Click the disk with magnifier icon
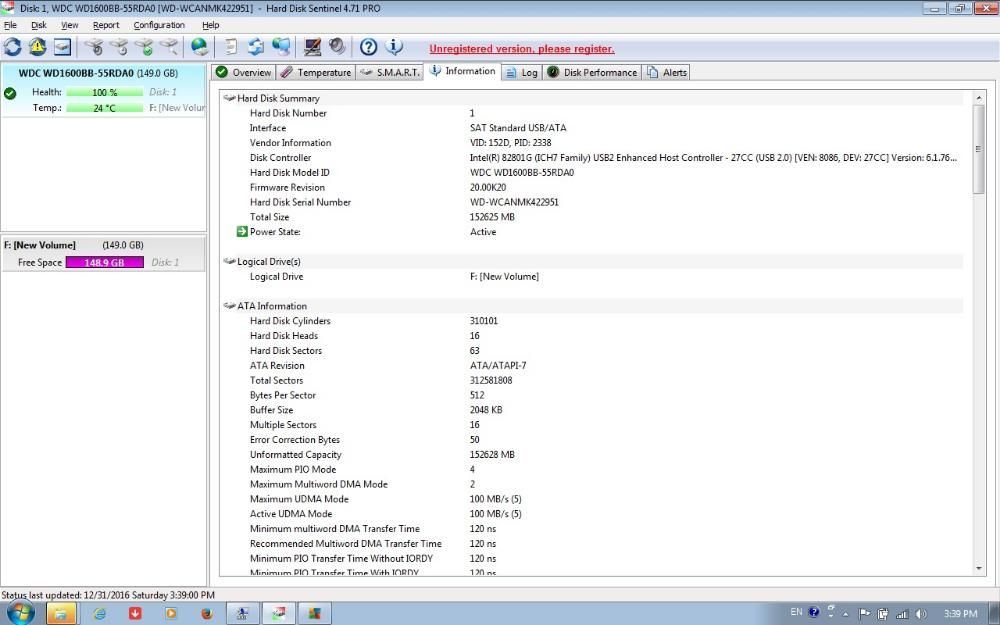1000x625 pixels. (x=169, y=47)
